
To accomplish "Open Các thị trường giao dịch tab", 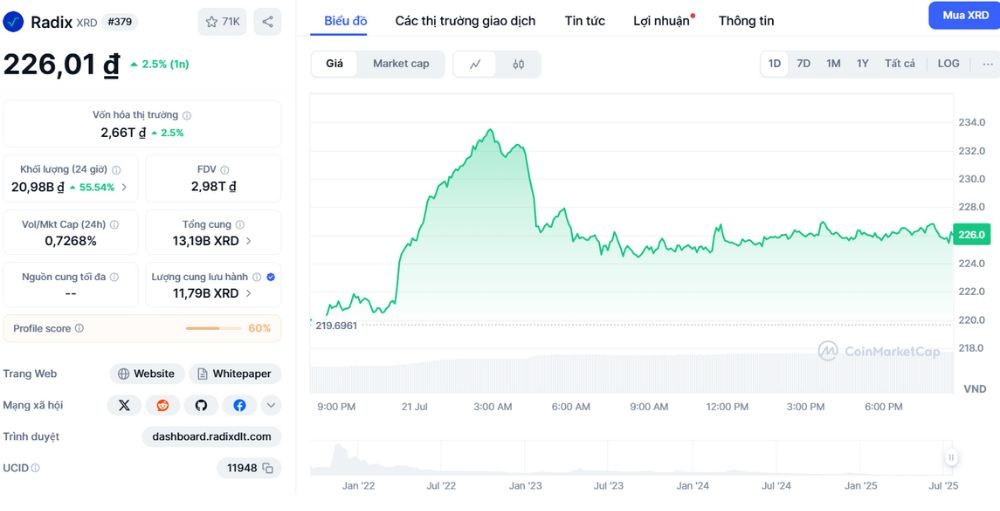I will 465,21.
